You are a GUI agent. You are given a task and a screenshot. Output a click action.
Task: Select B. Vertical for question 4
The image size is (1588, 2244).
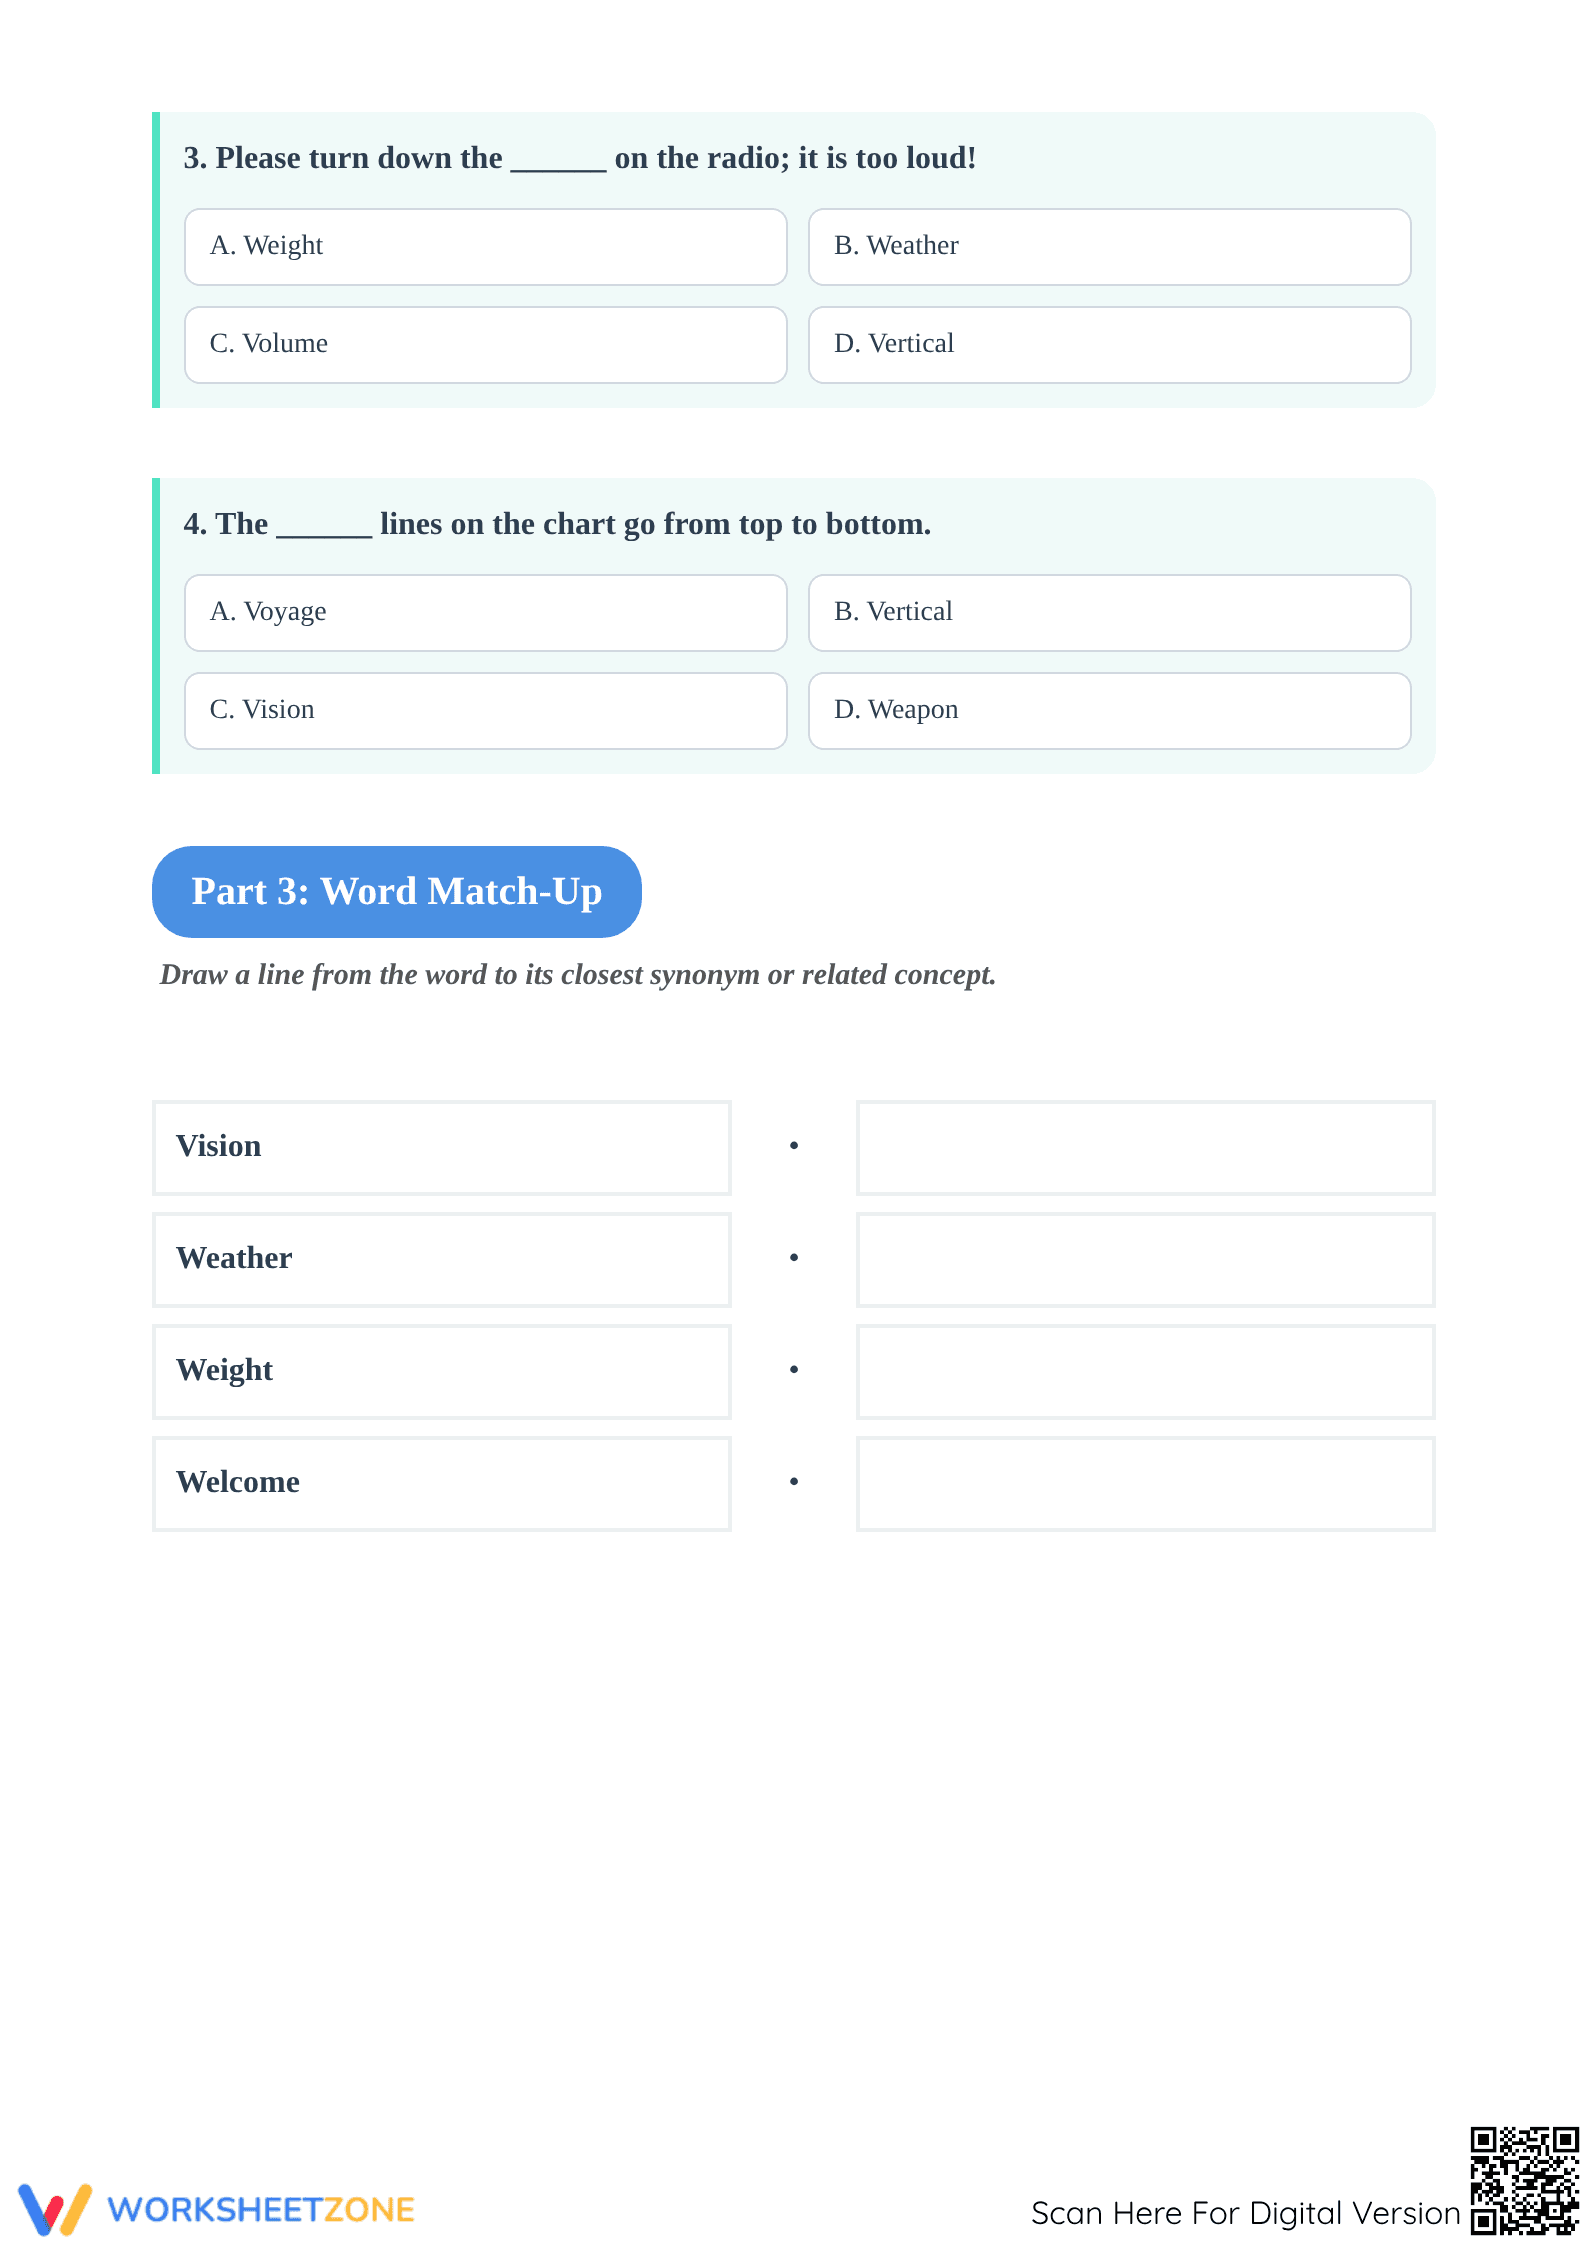tap(1109, 613)
